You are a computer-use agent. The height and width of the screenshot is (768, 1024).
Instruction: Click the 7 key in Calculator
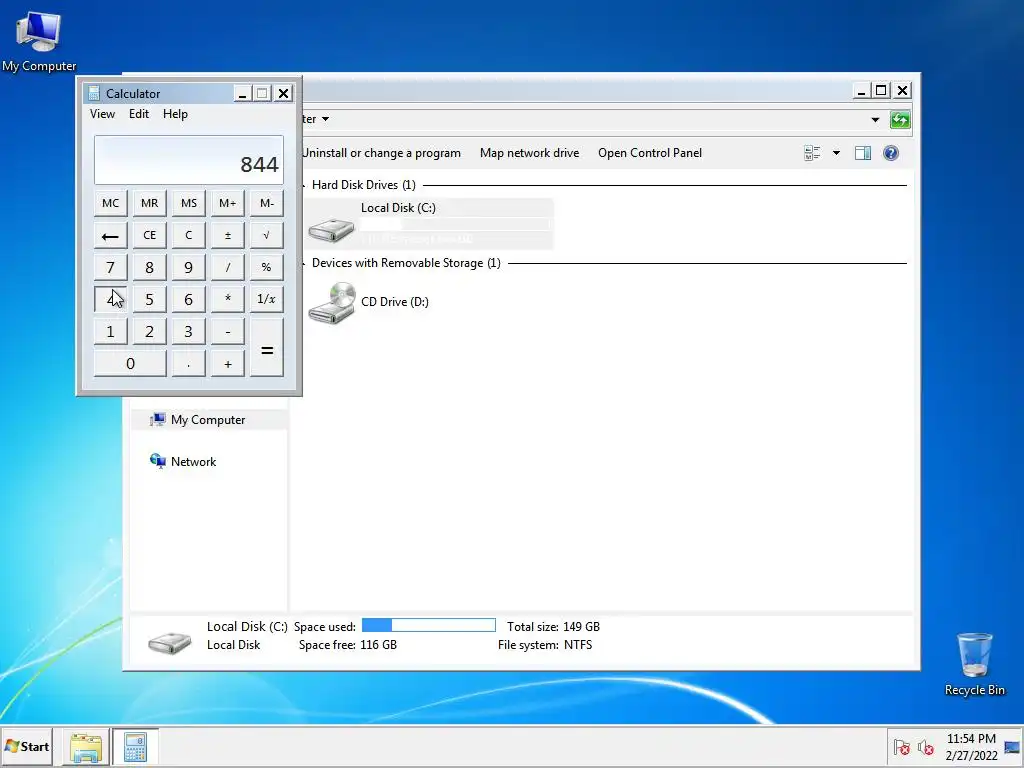tap(110, 268)
